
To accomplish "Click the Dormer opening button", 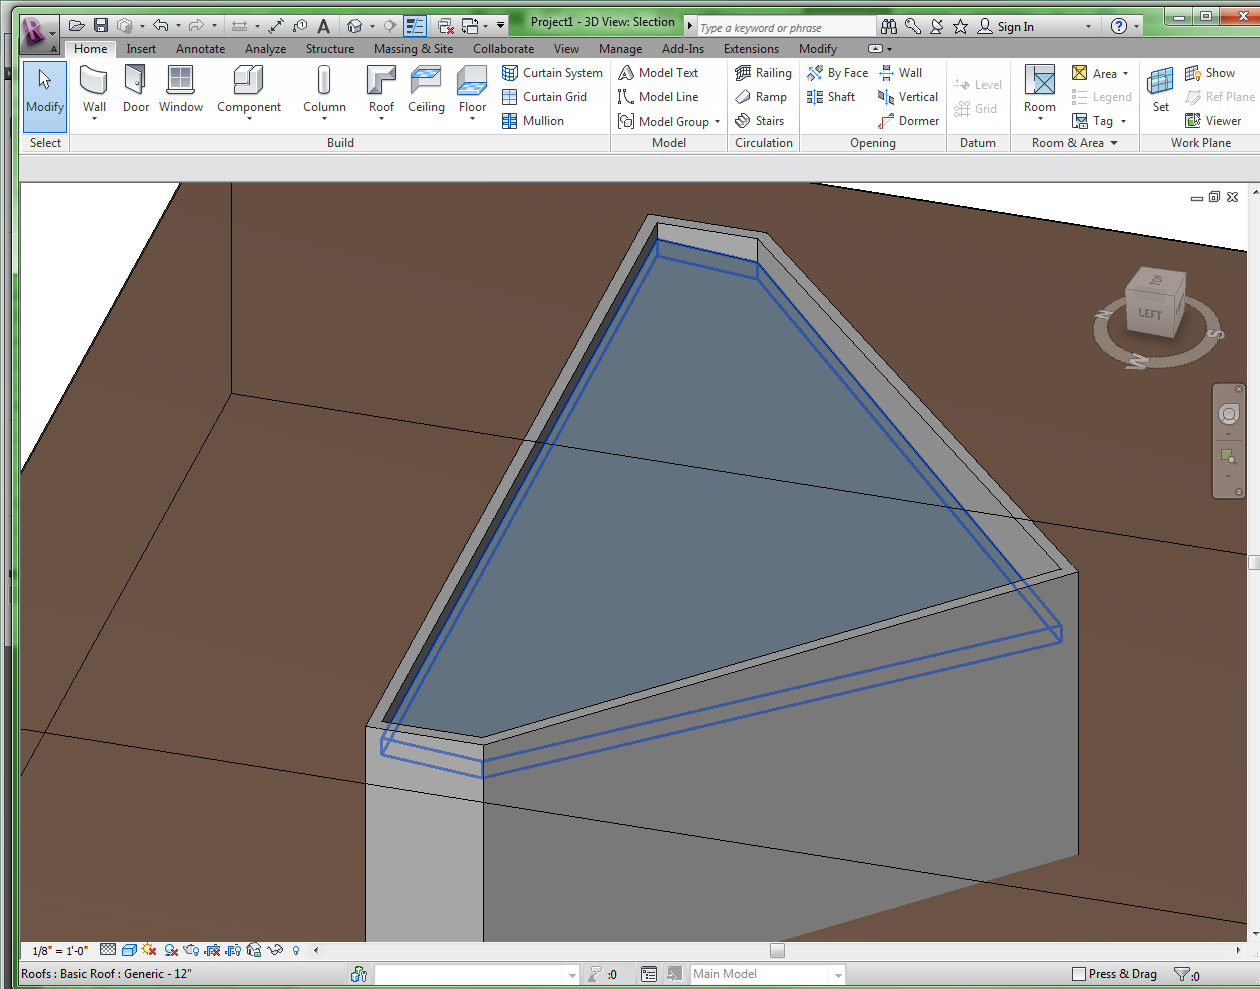I will 908,121.
